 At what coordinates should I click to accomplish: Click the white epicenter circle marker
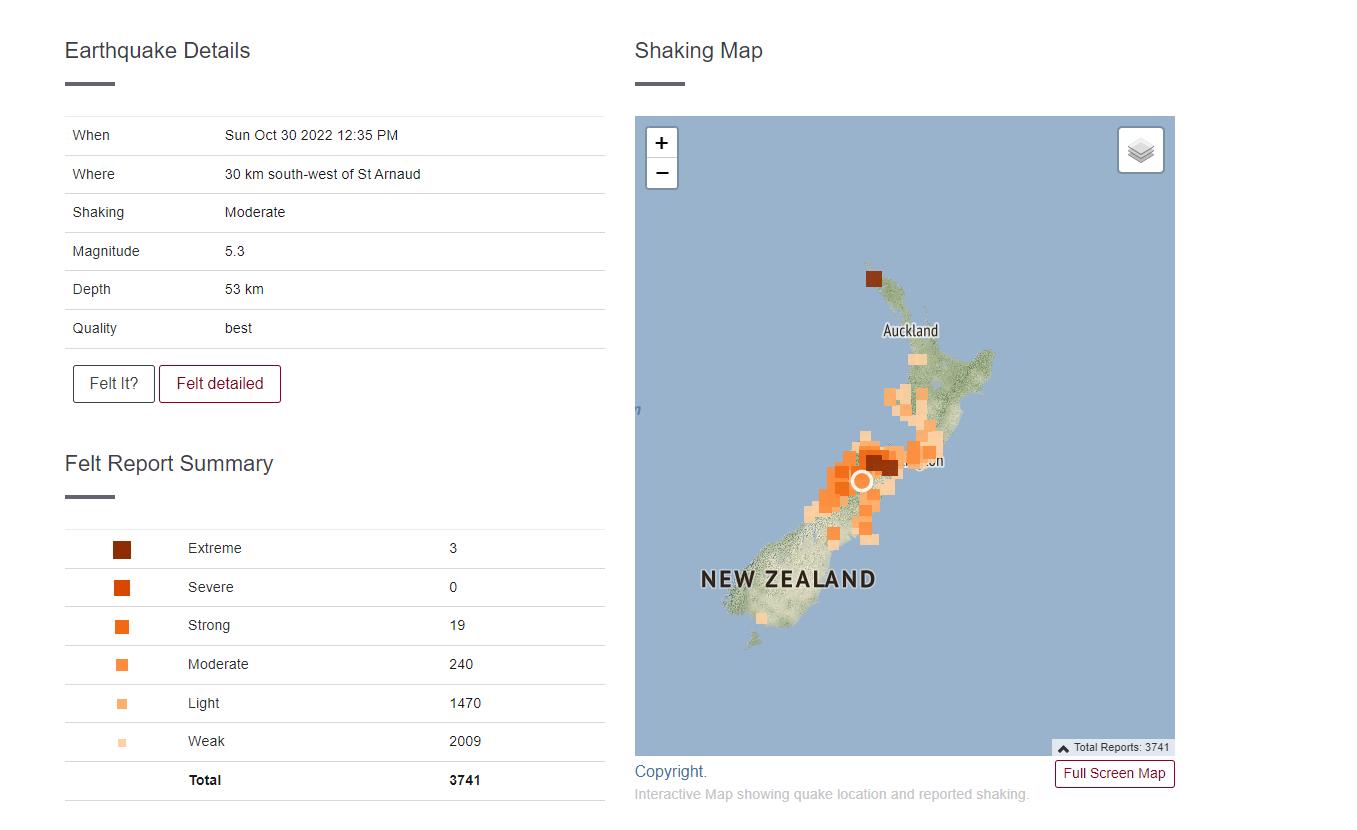pyautogui.click(x=862, y=481)
